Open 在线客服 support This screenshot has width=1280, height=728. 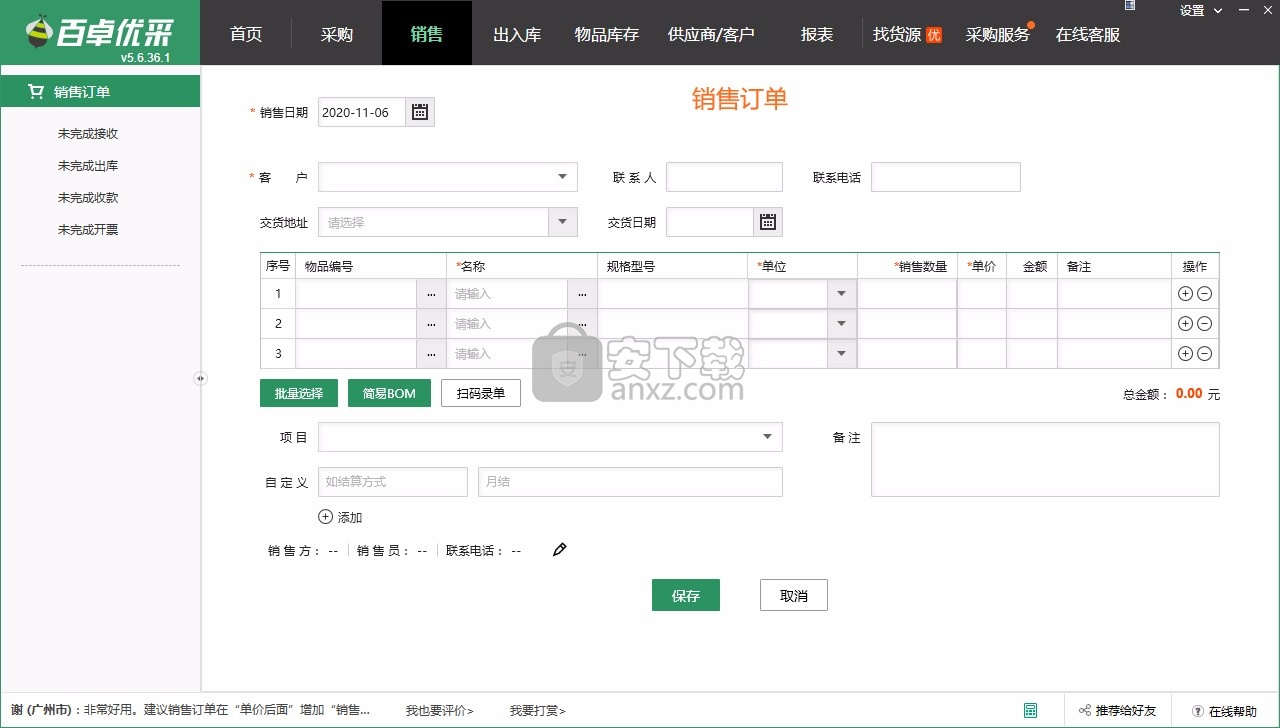tap(1088, 34)
